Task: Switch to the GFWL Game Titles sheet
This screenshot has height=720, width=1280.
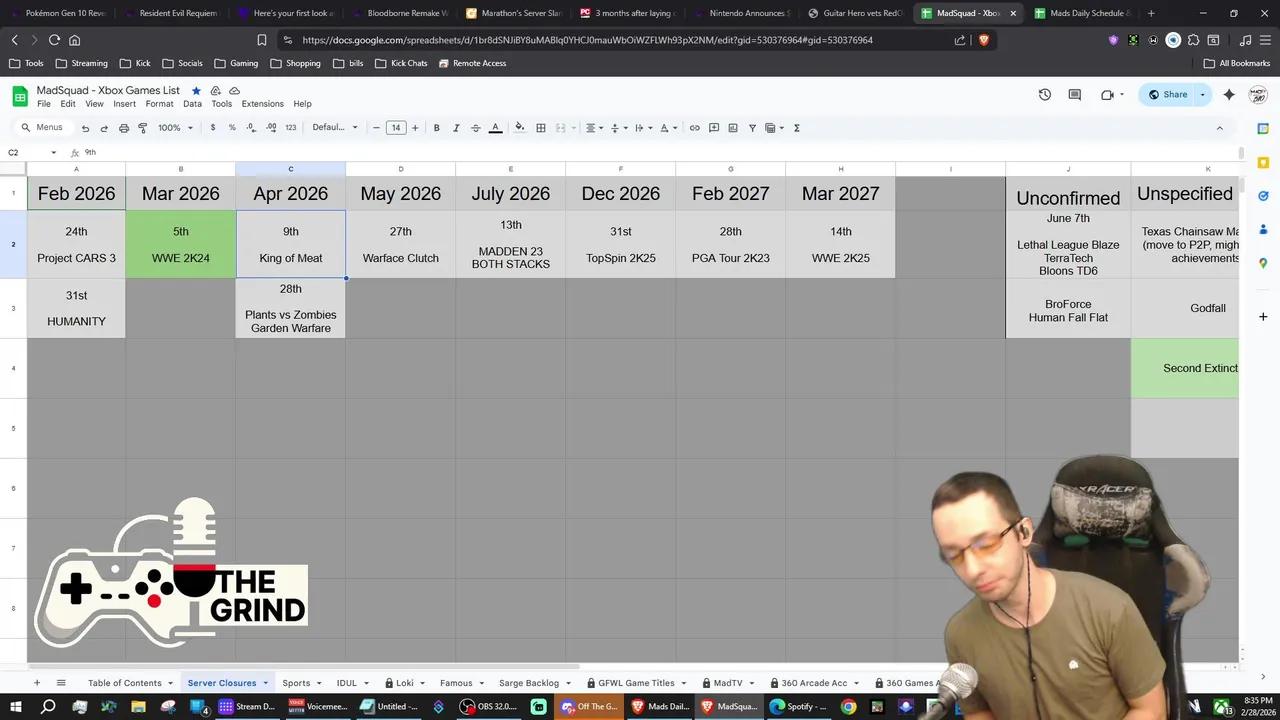Action: pyautogui.click(x=636, y=683)
